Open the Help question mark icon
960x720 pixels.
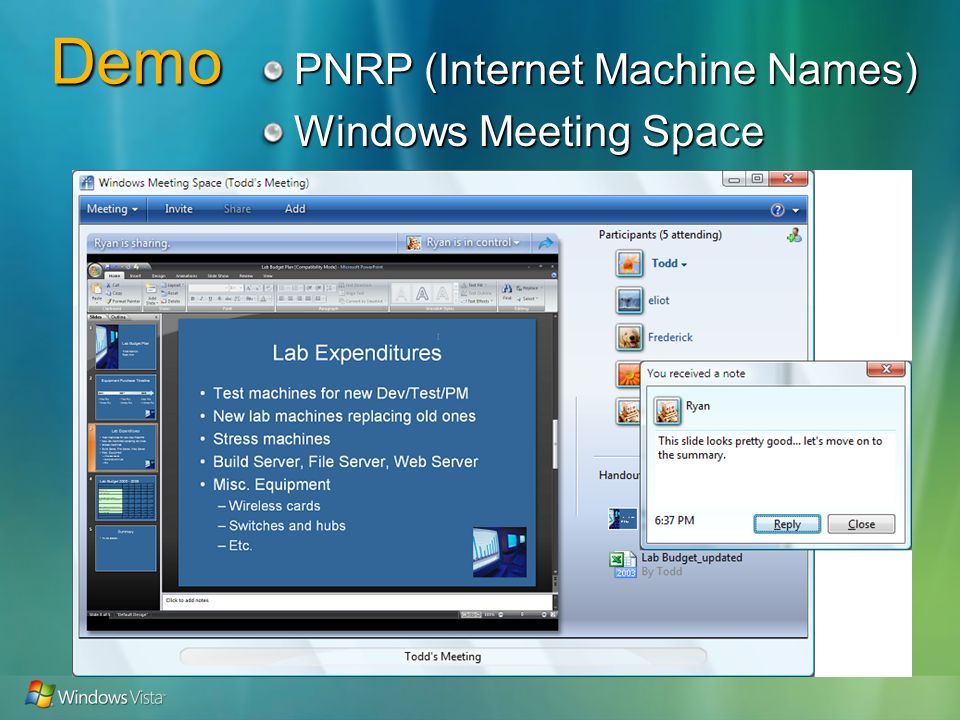click(778, 210)
